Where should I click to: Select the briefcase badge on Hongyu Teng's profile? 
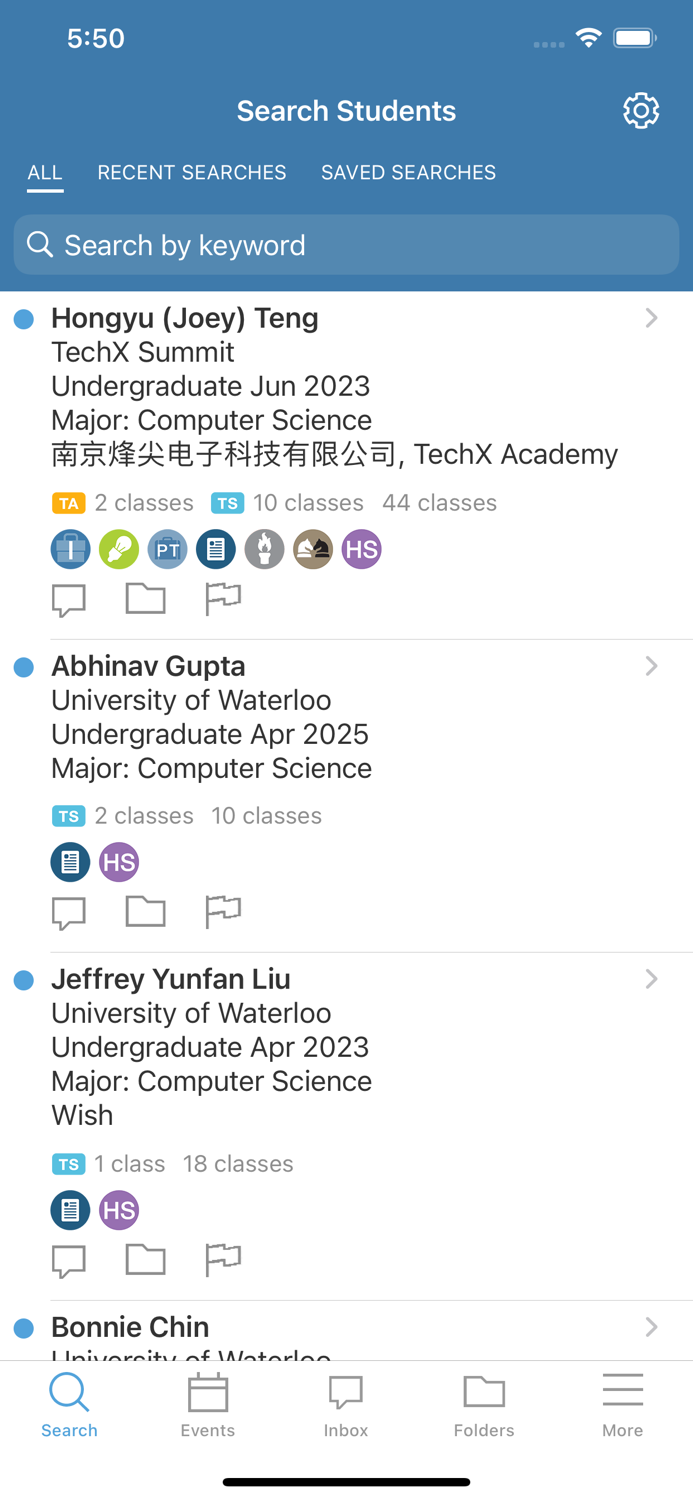point(70,549)
